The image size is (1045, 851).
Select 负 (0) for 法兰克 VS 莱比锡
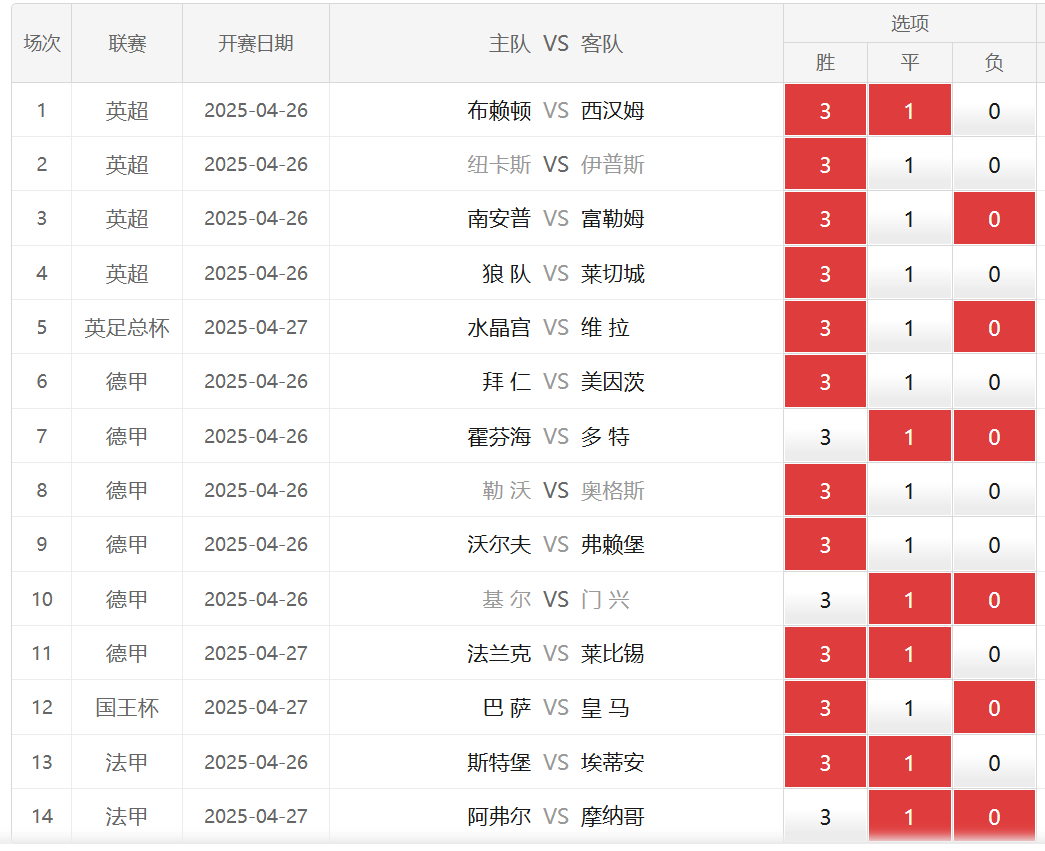pyautogui.click(x=994, y=653)
